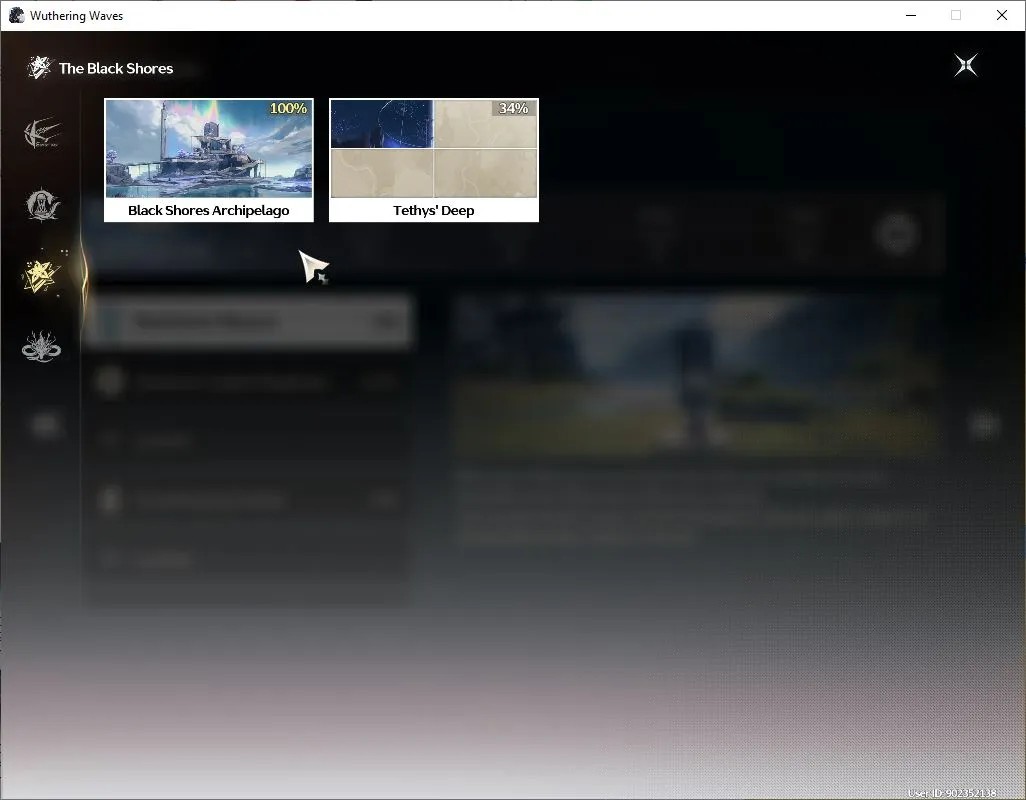Screen dimensions: 1026x800
Task: Select the fourth sidebar region emblem icon
Action: click(41, 347)
